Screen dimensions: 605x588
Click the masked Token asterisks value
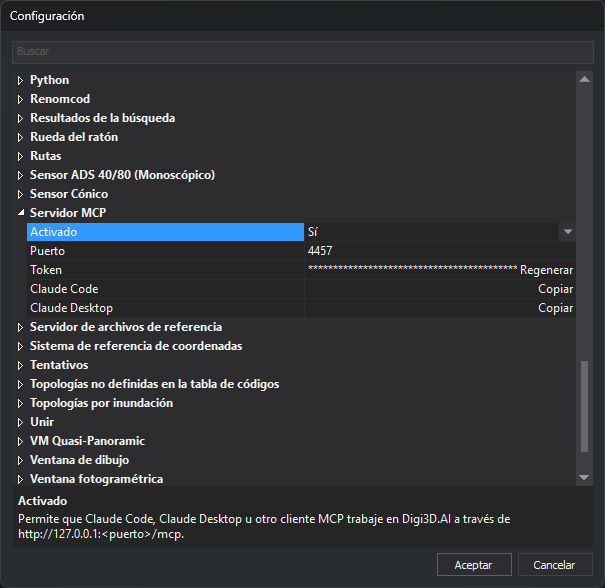coord(412,269)
